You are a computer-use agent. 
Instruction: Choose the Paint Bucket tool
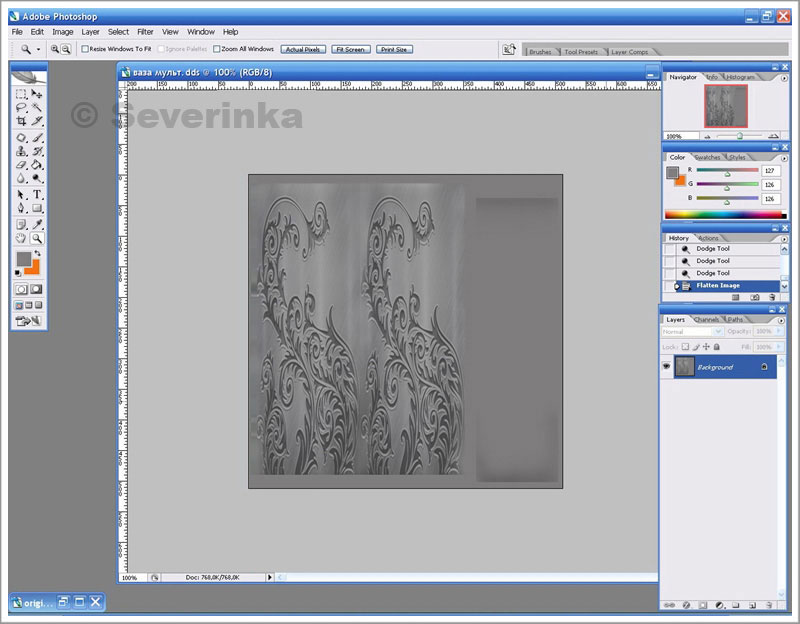tap(37, 165)
